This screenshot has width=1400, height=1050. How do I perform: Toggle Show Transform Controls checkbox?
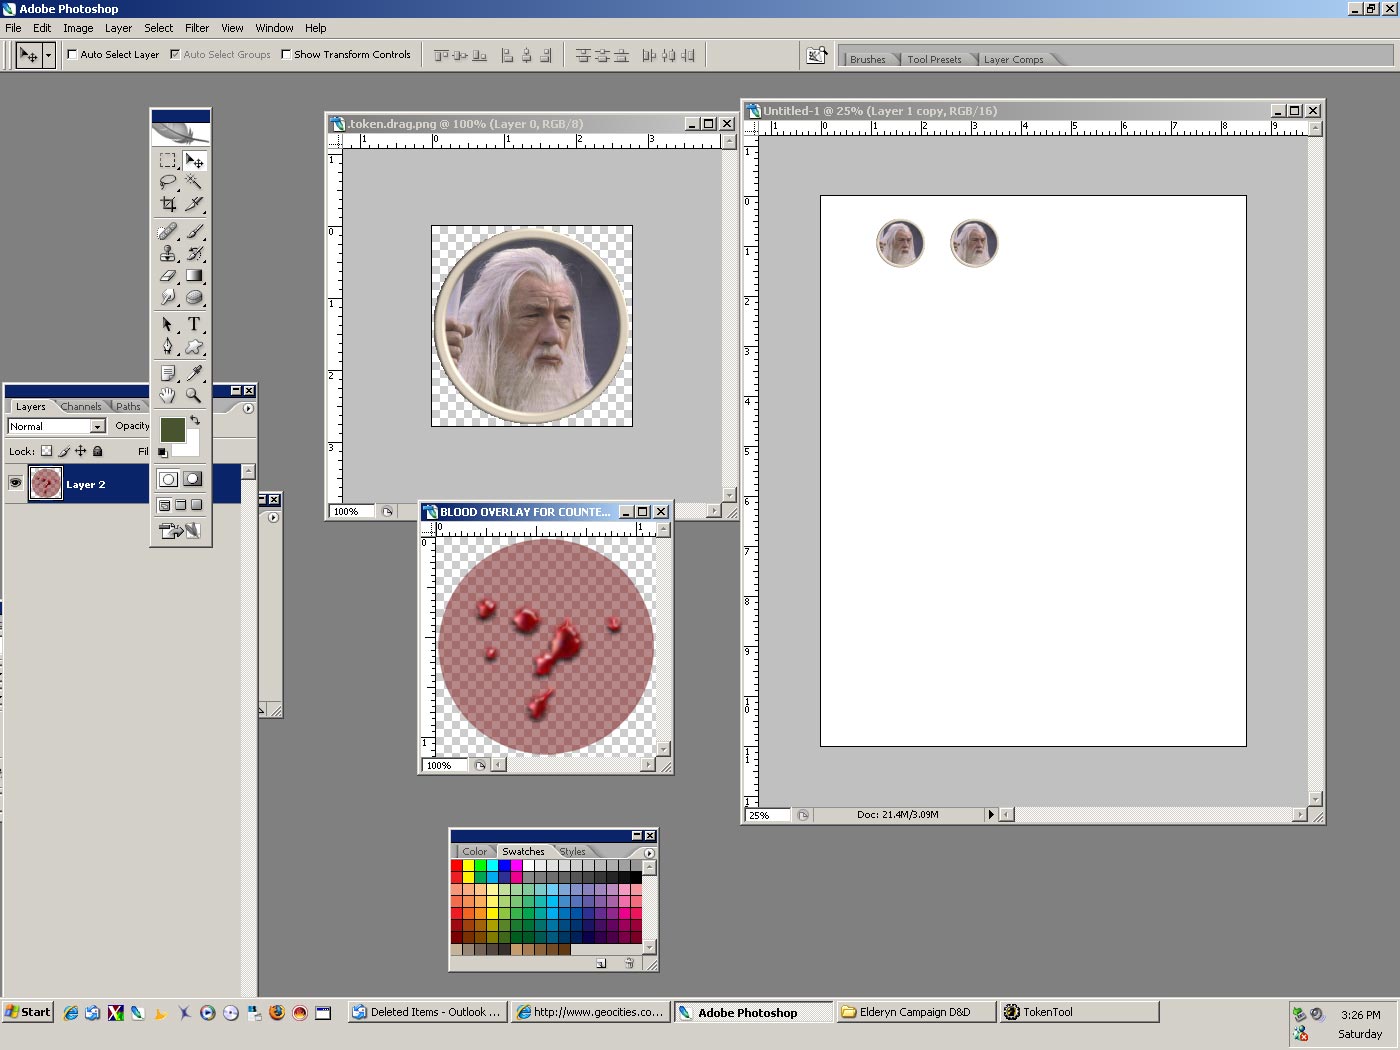pos(286,55)
